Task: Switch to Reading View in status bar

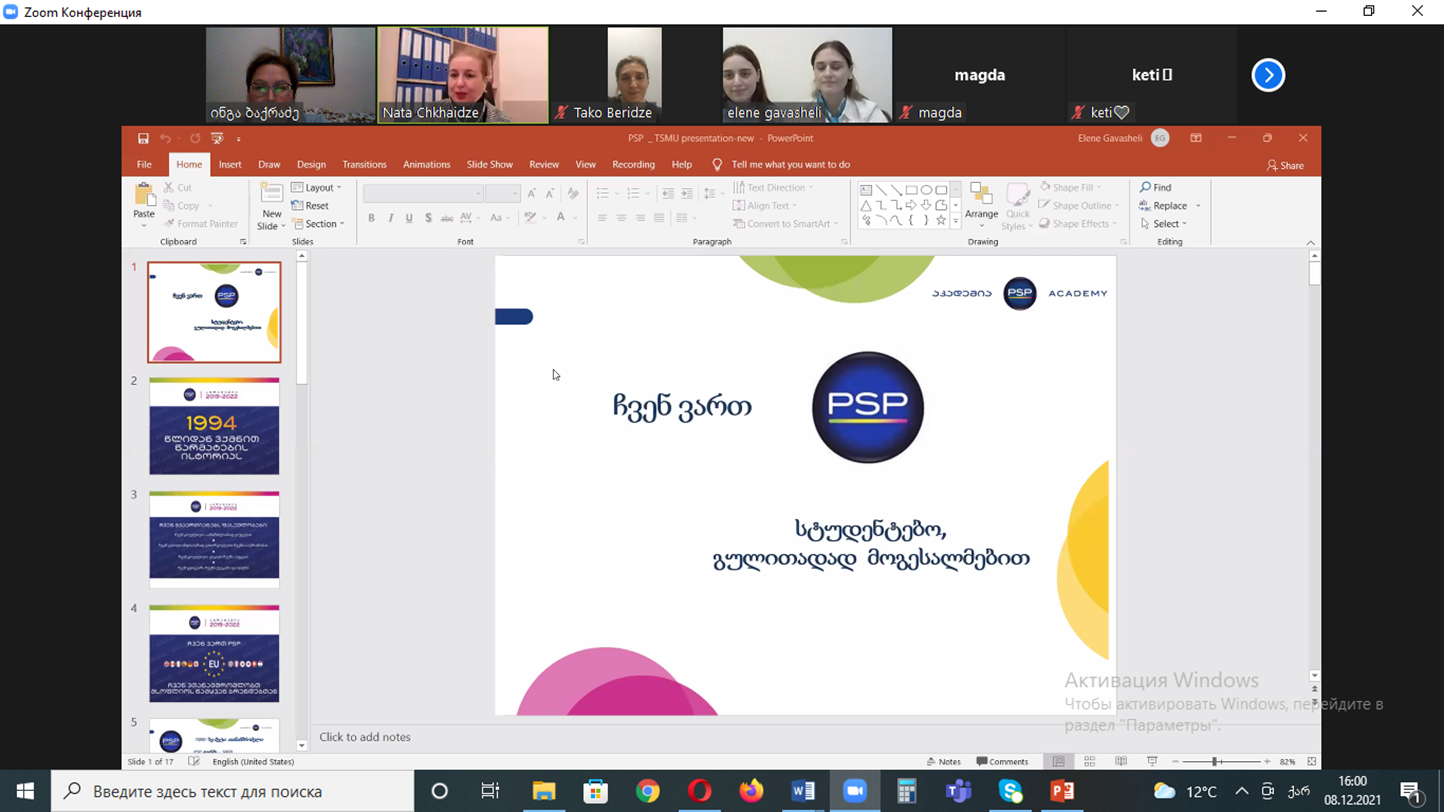Action: point(1121,762)
